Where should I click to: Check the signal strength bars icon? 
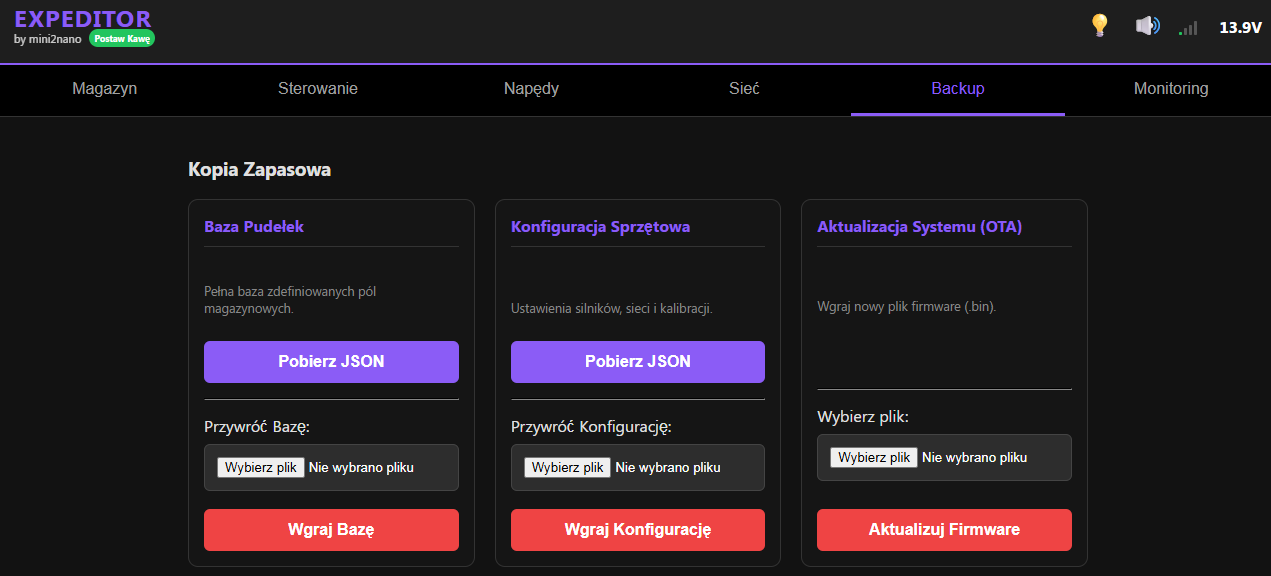click(x=1188, y=28)
